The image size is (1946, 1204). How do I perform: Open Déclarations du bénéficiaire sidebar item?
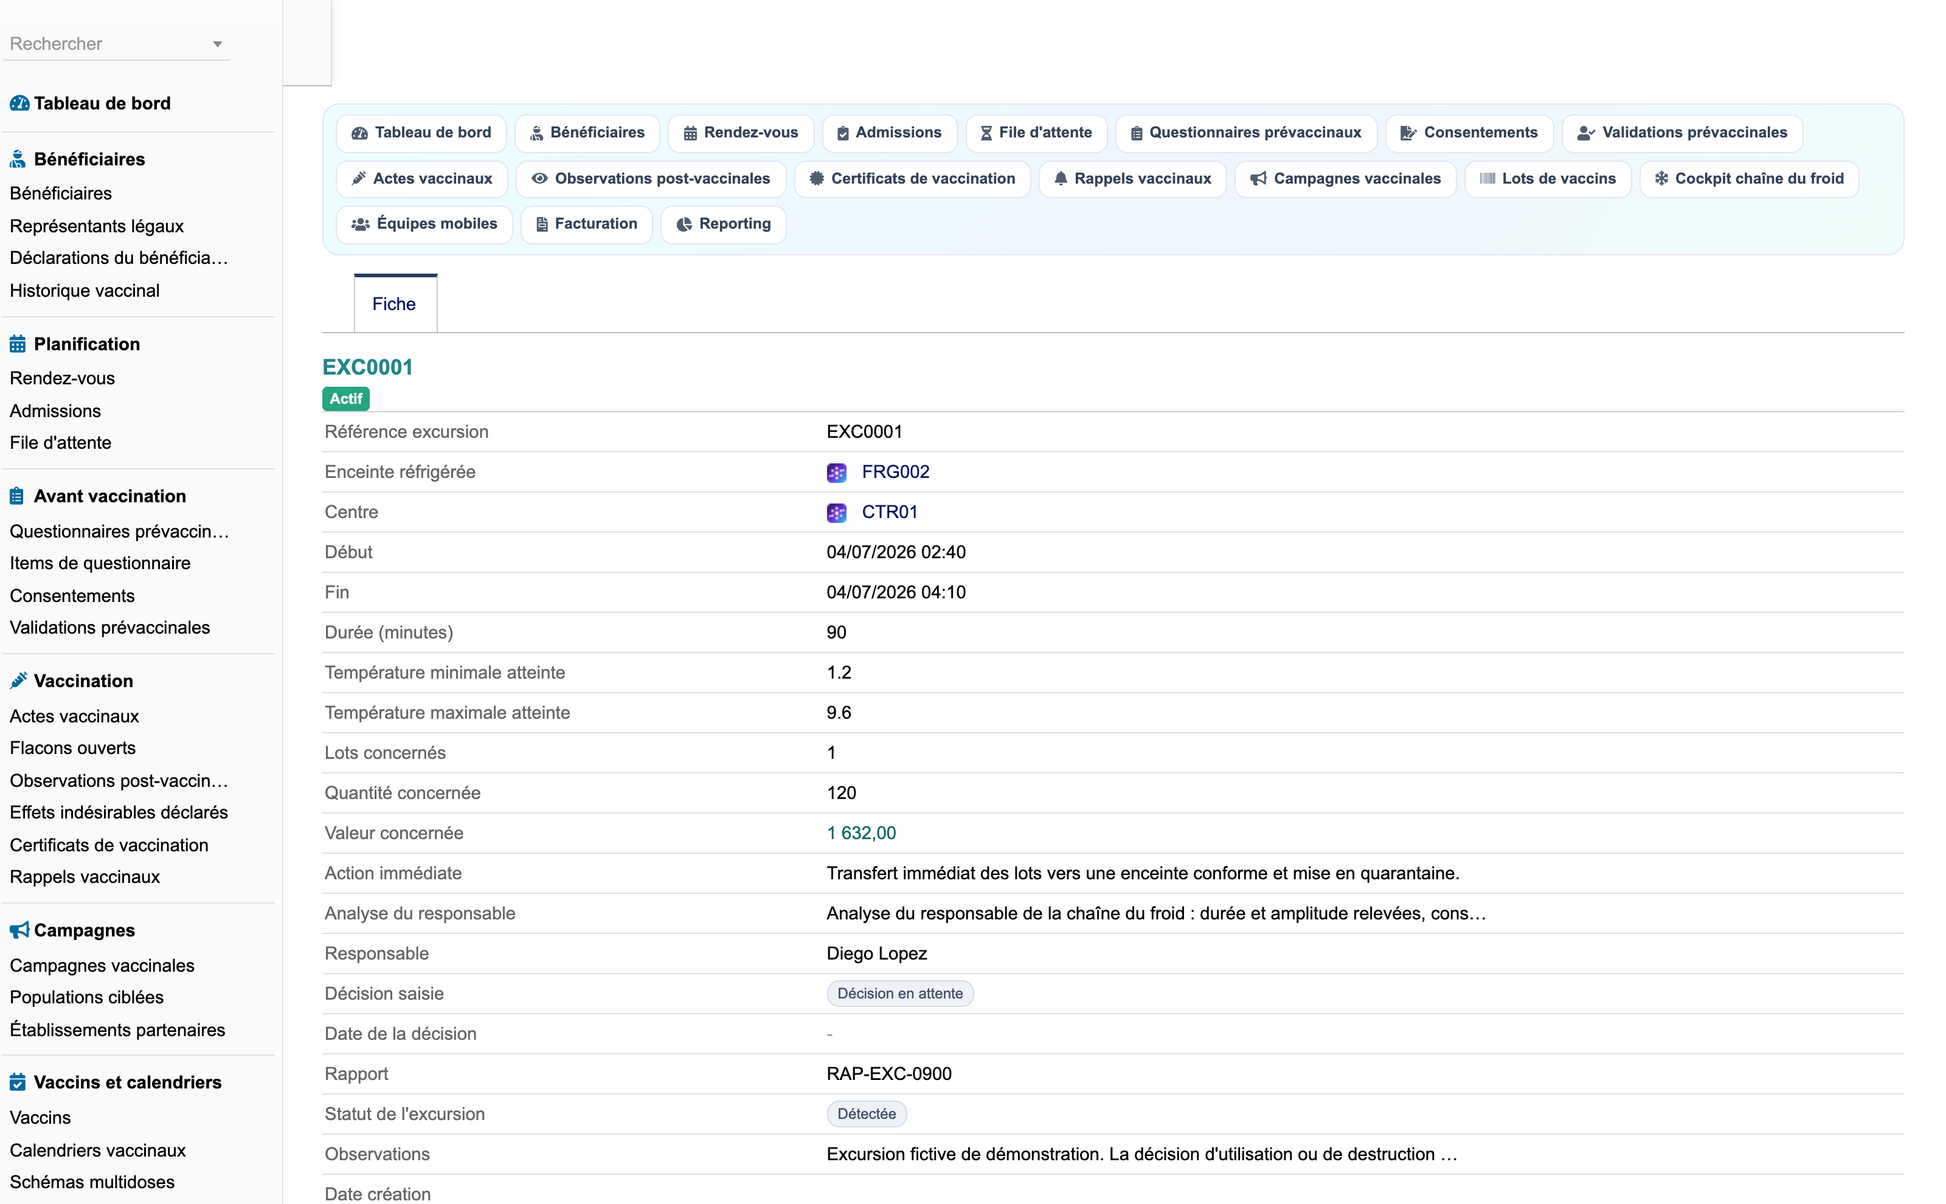[119, 258]
